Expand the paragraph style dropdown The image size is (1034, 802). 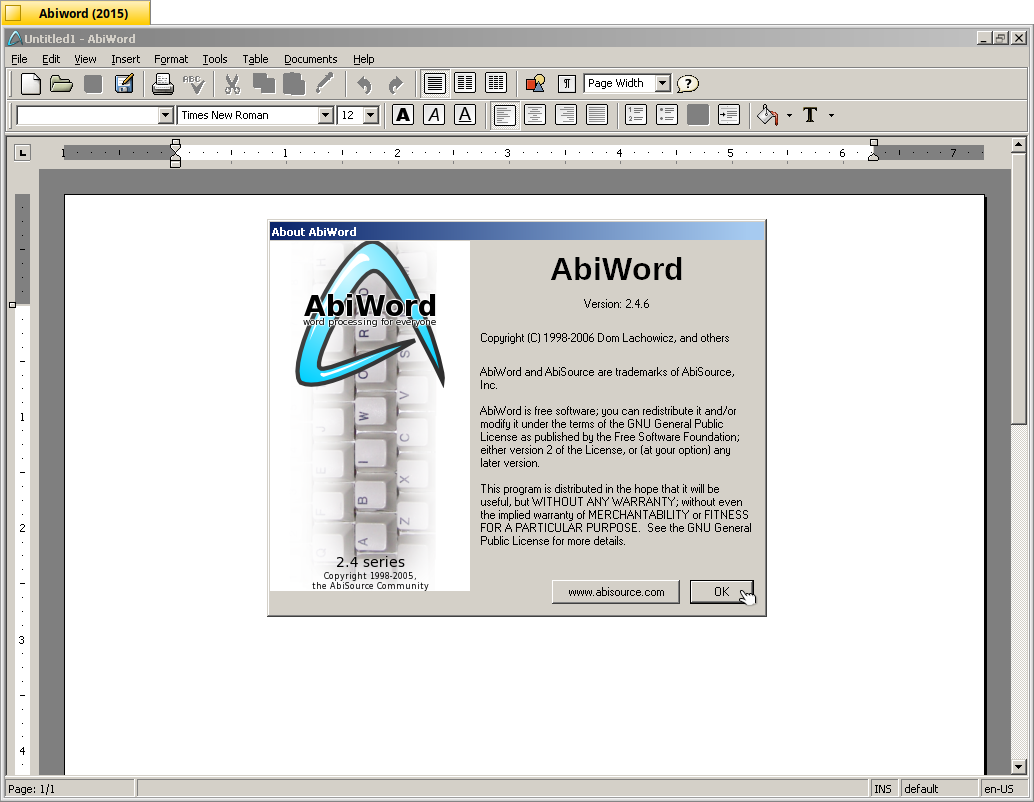[166, 115]
